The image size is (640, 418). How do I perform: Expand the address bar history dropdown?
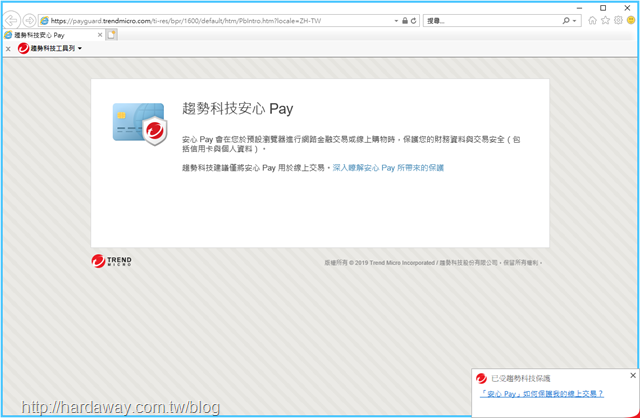pyautogui.click(x=396, y=21)
